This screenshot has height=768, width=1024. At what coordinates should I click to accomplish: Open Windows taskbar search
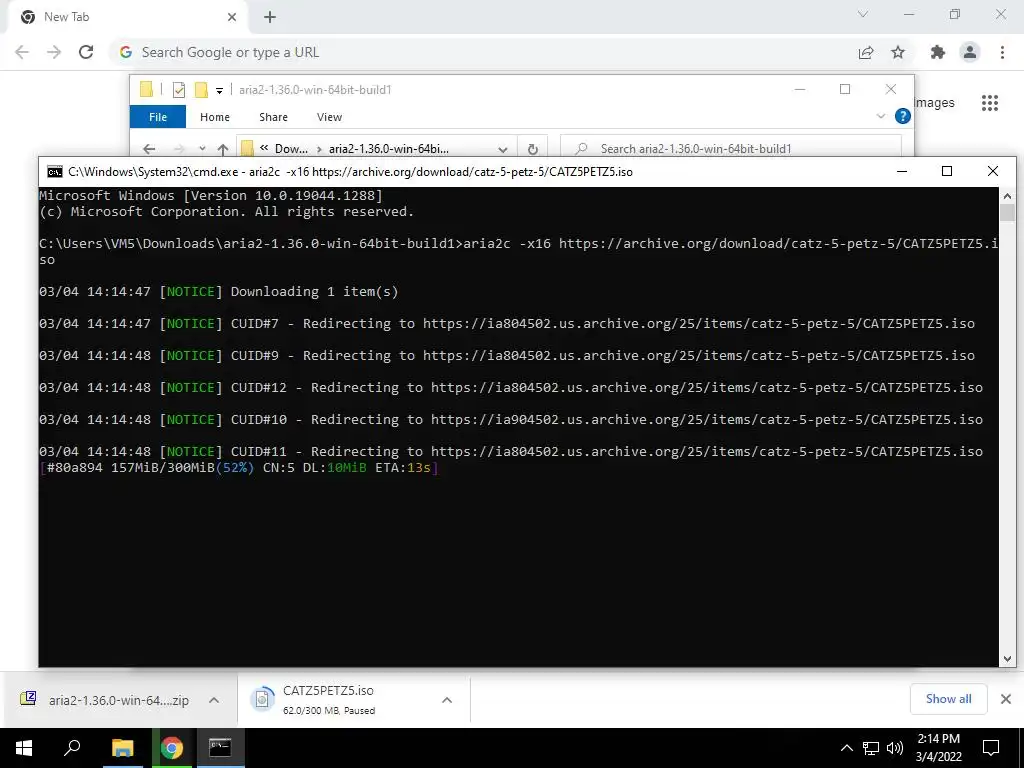click(x=72, y=748)
